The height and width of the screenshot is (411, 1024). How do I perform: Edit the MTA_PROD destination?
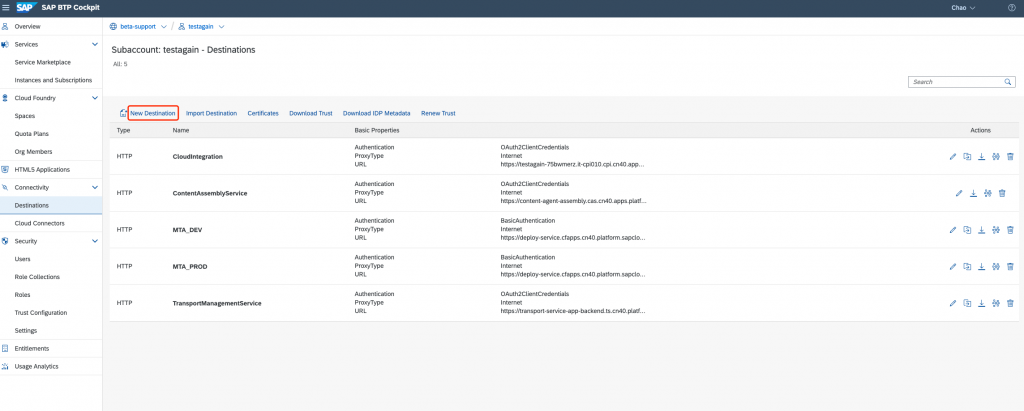point(953,266)
